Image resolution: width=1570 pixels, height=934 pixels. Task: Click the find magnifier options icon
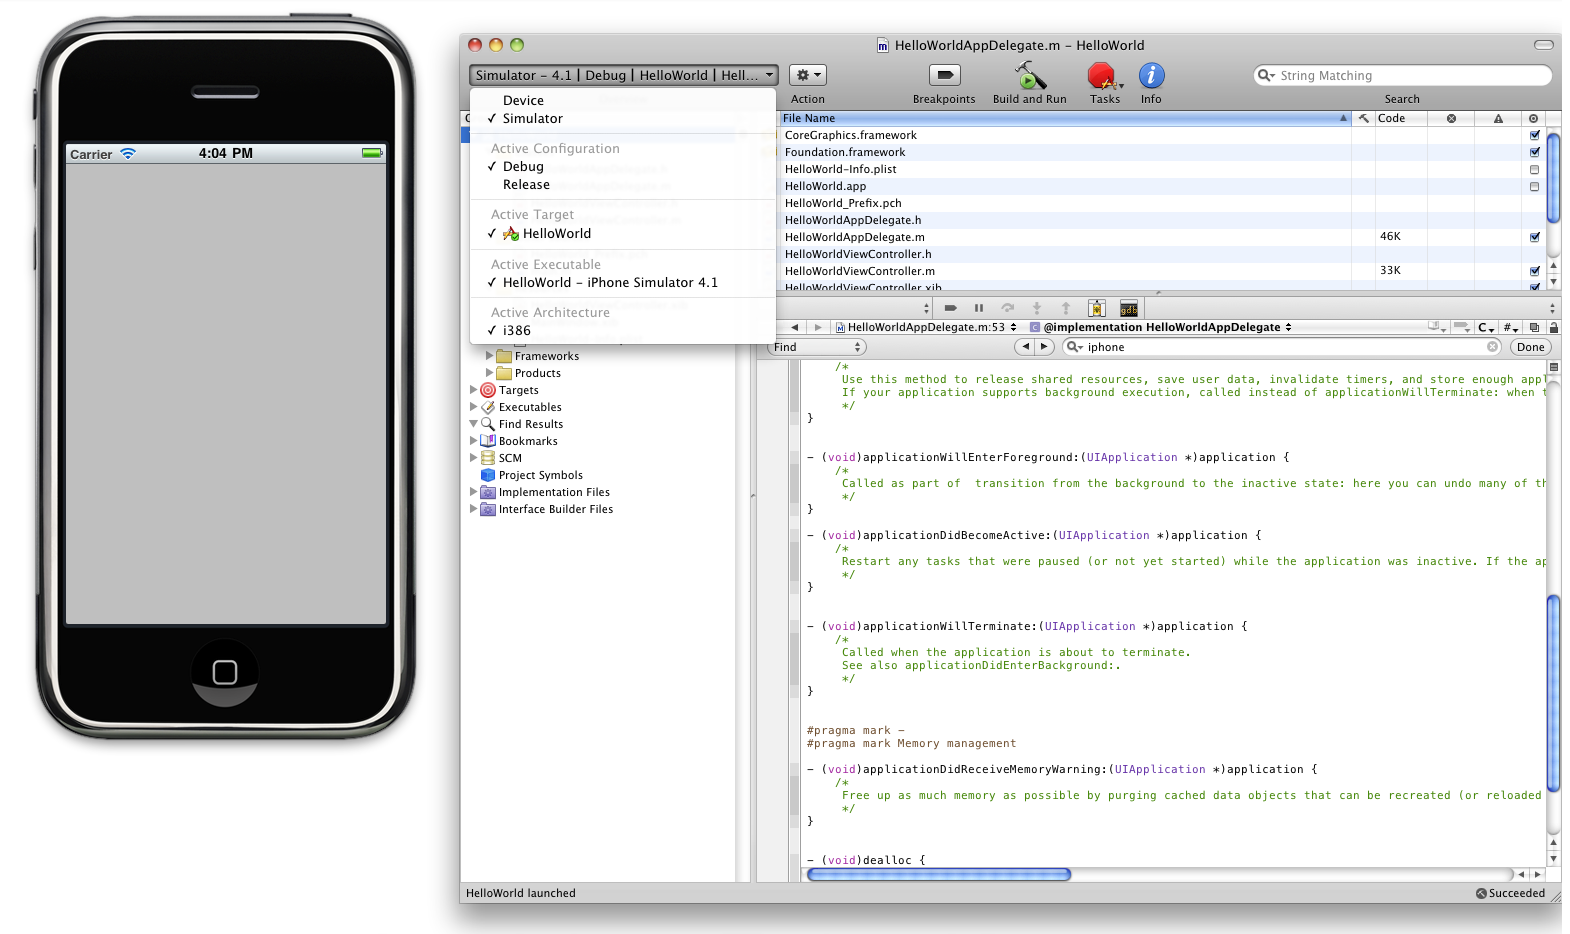pyautogui.click(x=1075, y=347)
